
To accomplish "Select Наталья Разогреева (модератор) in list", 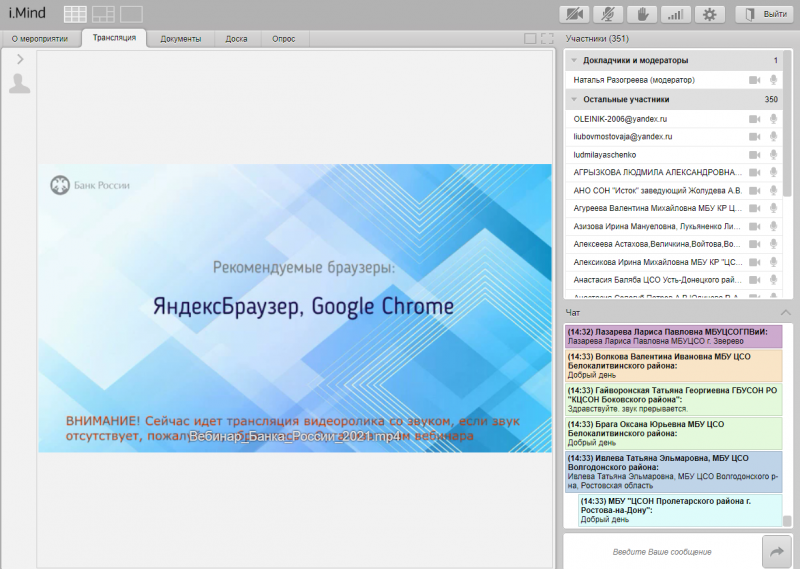I will [x=673, y=80].
